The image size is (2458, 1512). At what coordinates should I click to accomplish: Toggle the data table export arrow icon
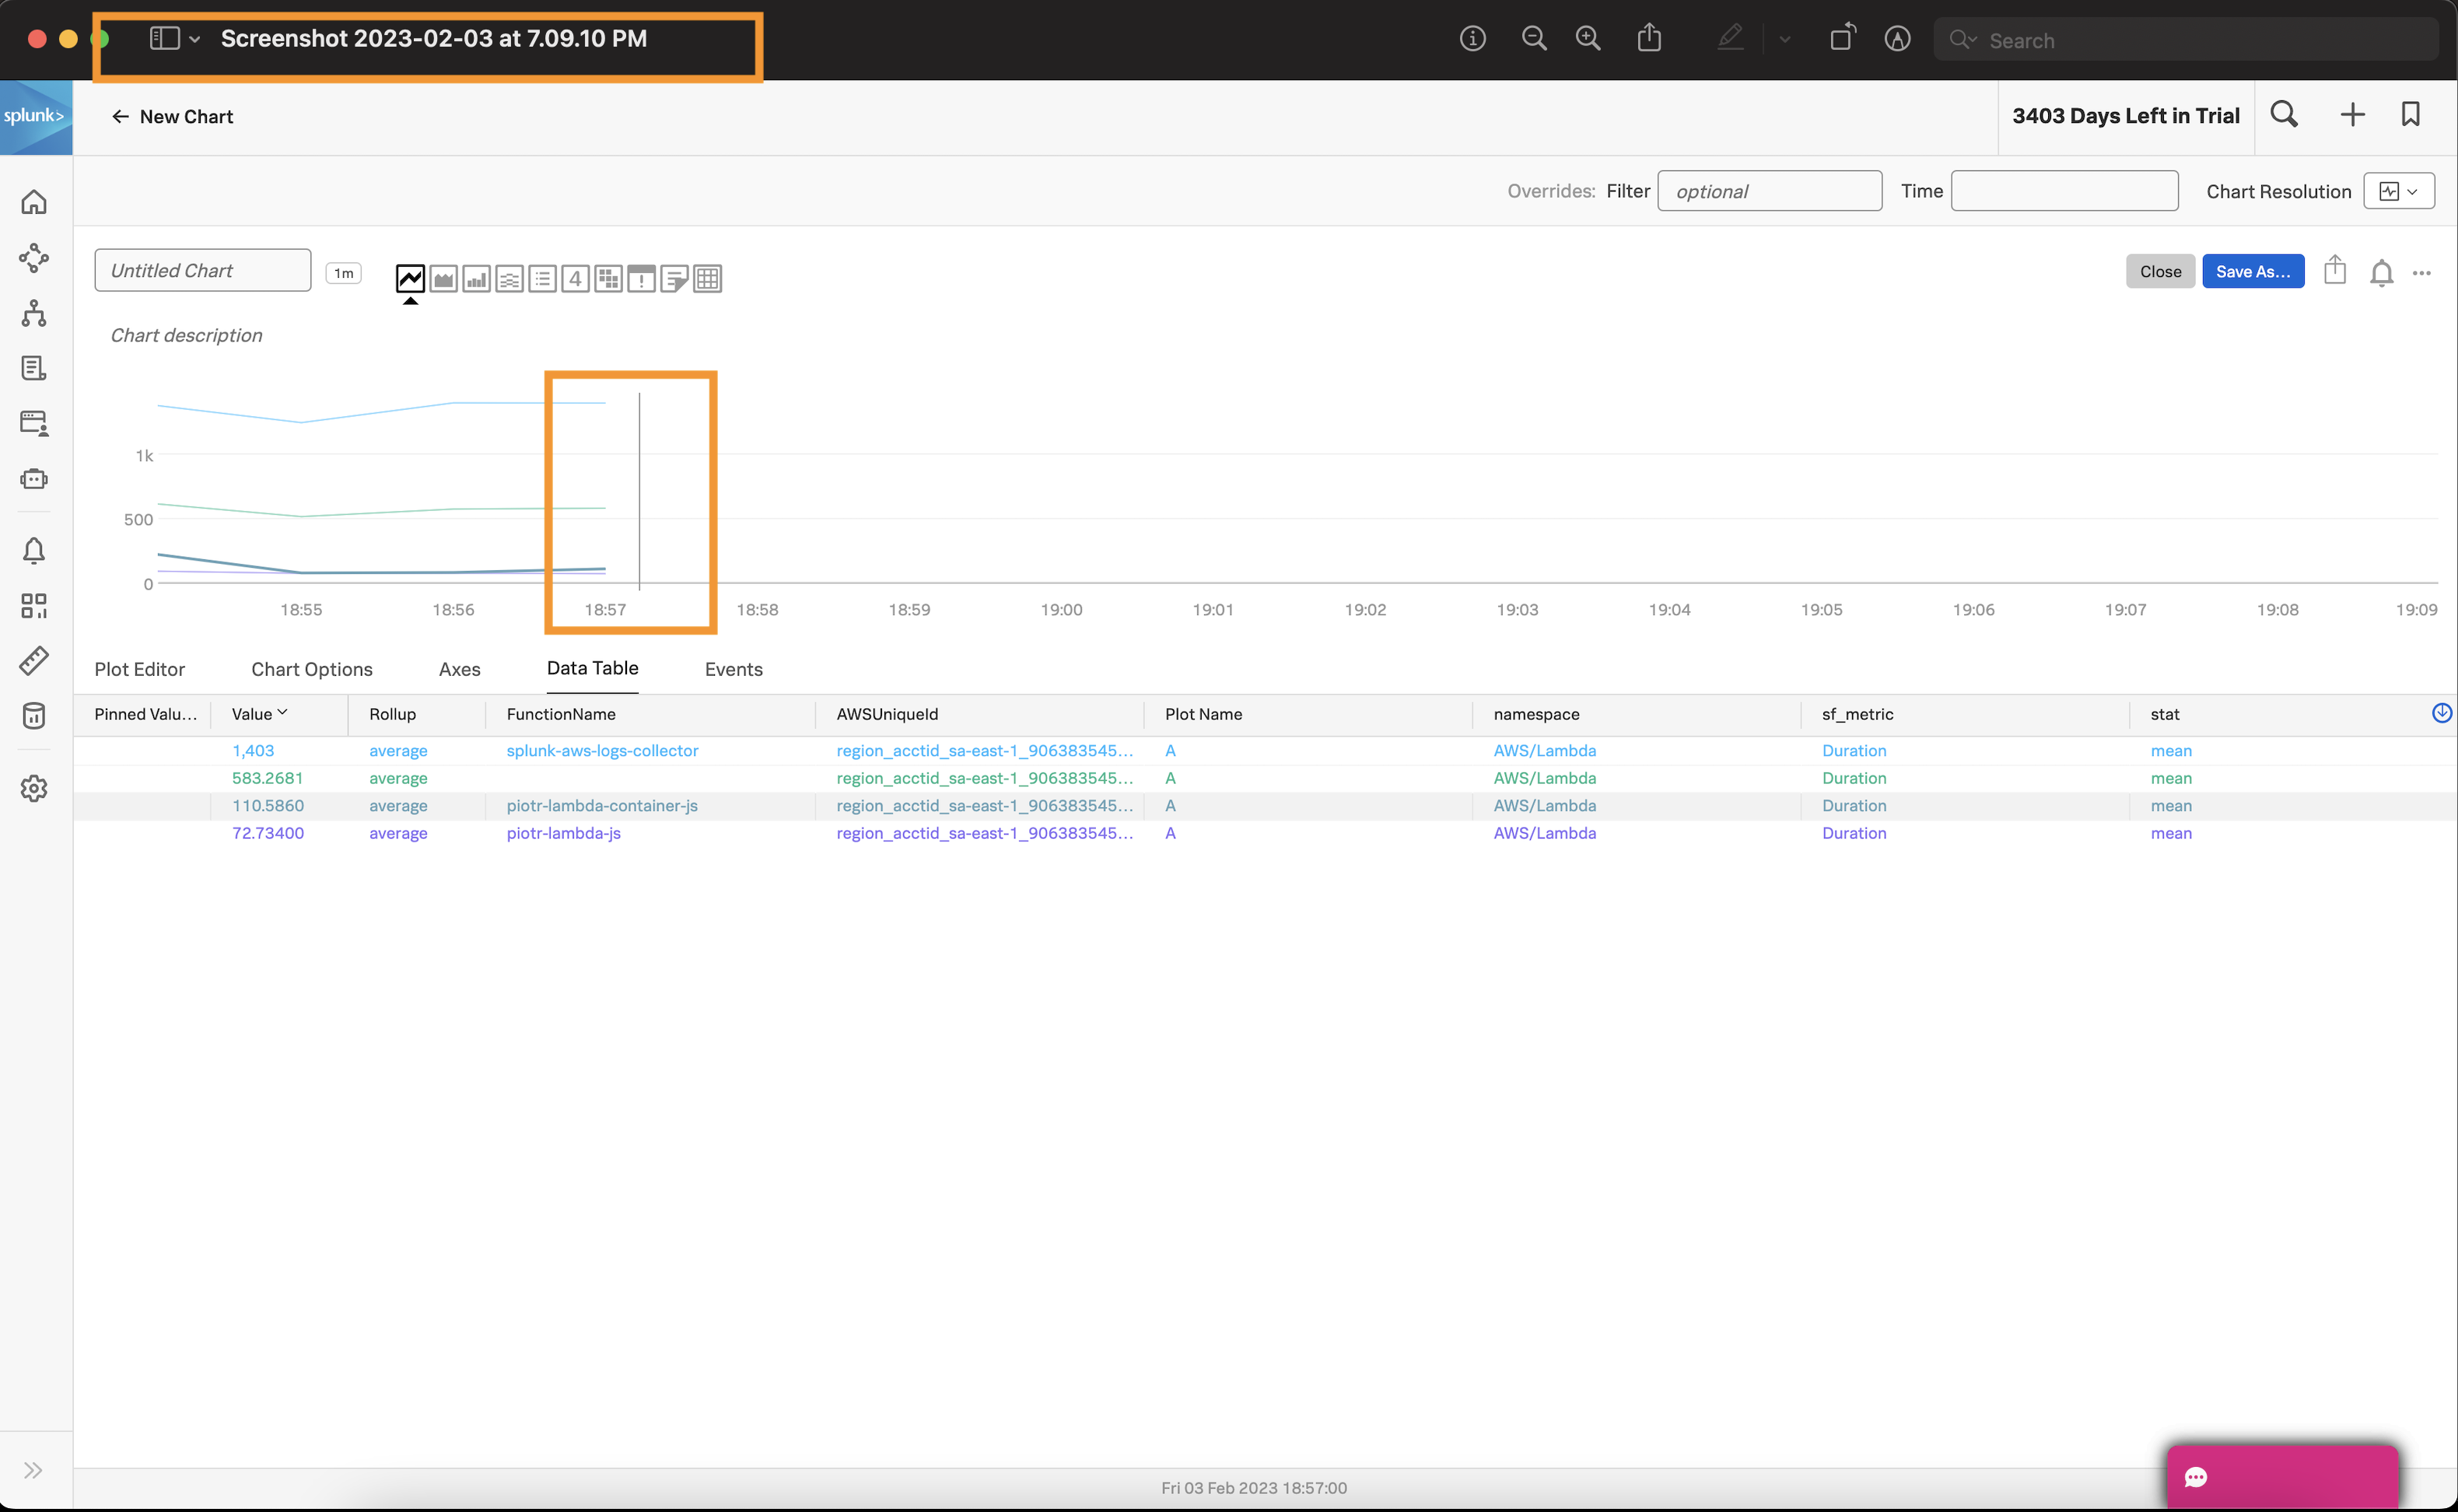click(x=2441, y=712)
